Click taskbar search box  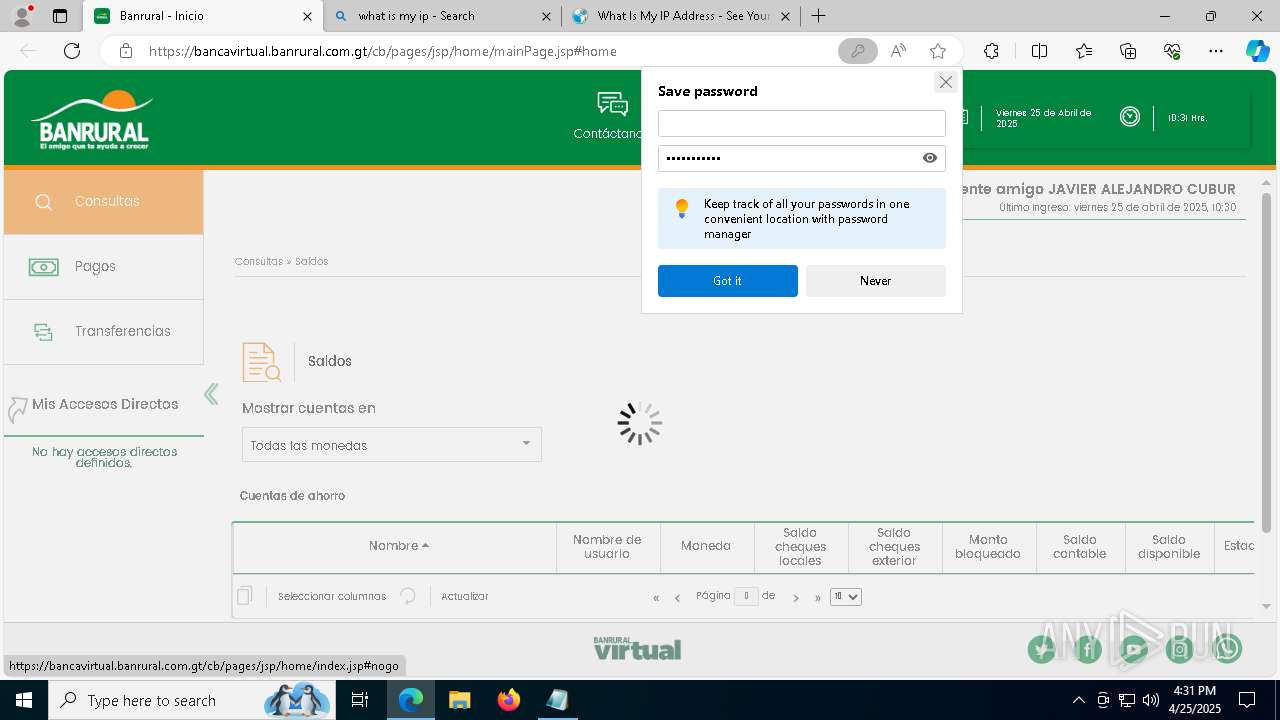pos(190,700)
